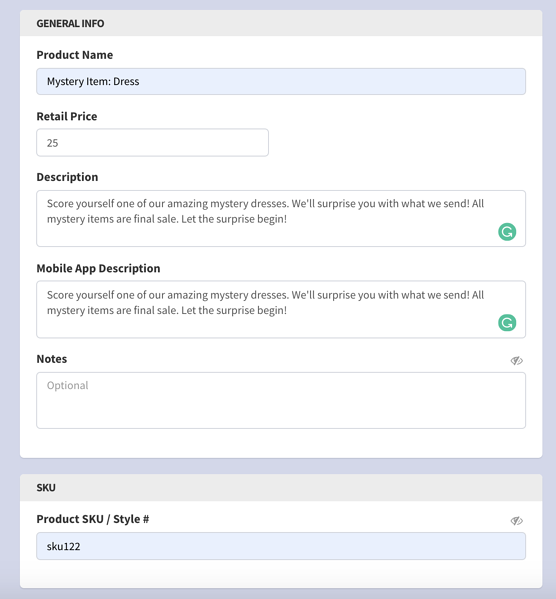The height and width of the screenshot is (599, 556).
Task: Click the Mobile App Description label
Action: coord(98,269)
